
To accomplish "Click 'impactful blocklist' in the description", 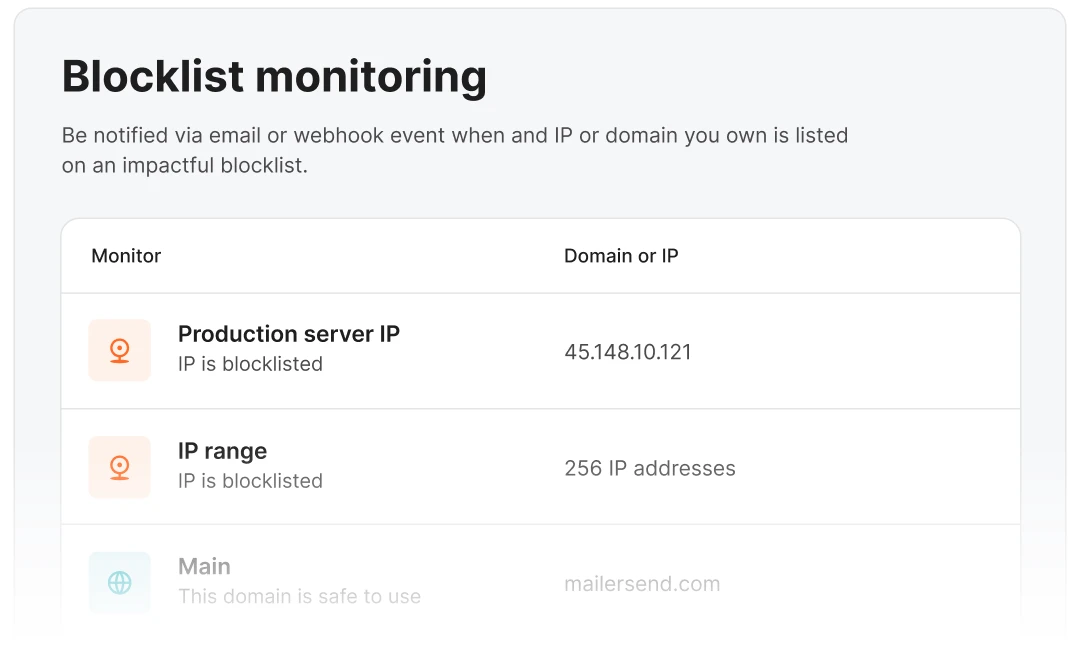I will 214,166.
